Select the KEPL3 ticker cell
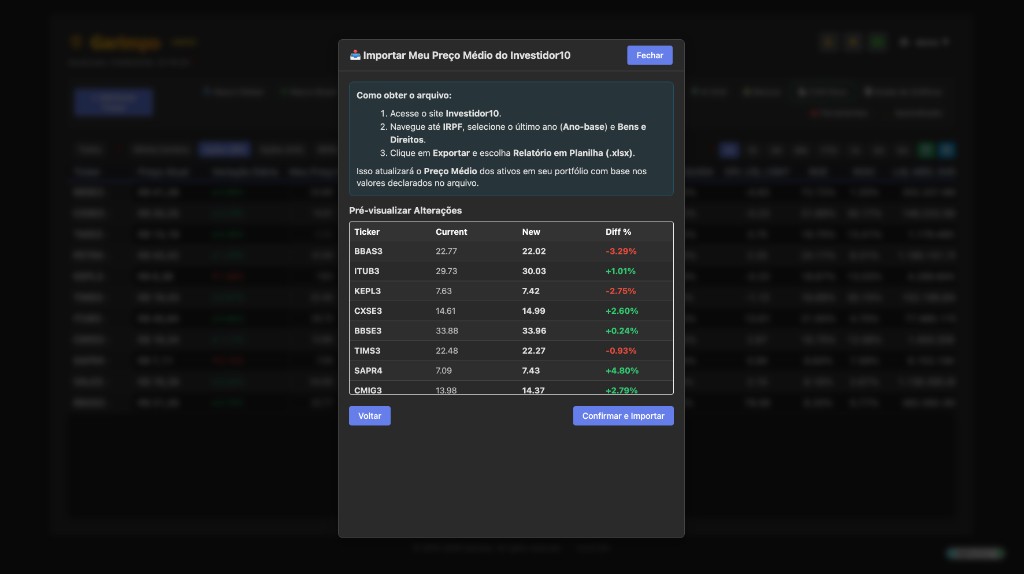The width and height of the screenshot is (1024, 574). click(x=367, y=291)
